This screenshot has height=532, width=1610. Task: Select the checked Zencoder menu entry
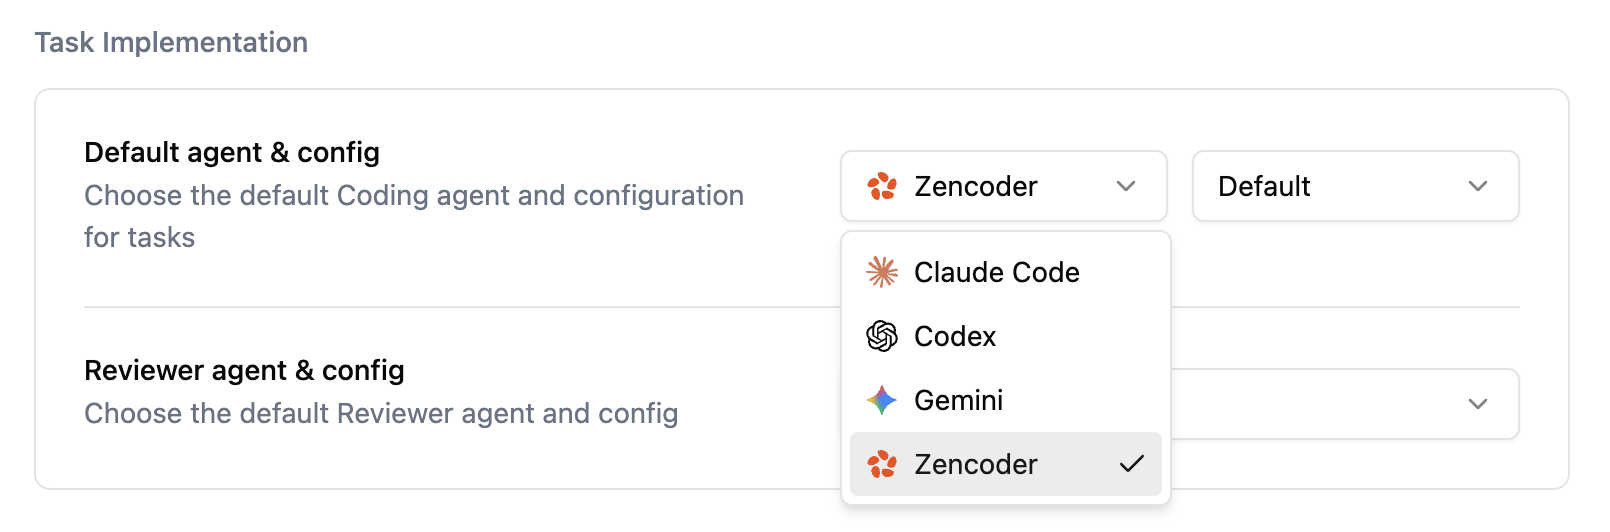tap(976, 464)
